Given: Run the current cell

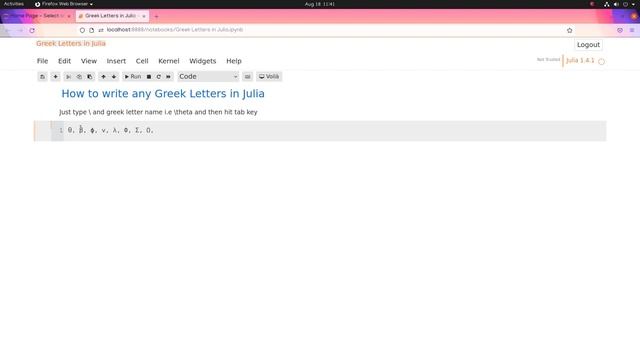Looking at the screenshot, I should [133, 77].
